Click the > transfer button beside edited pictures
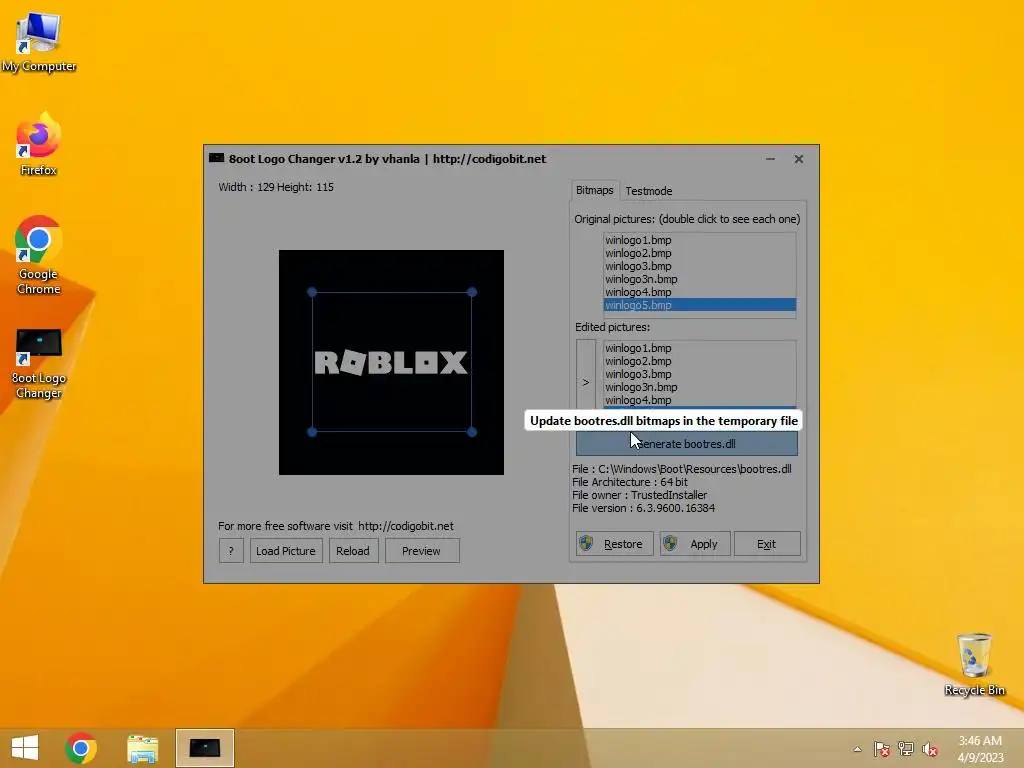Image resolution: width=1024 pixels, height=768 pixels. click(x=586, y=381)
